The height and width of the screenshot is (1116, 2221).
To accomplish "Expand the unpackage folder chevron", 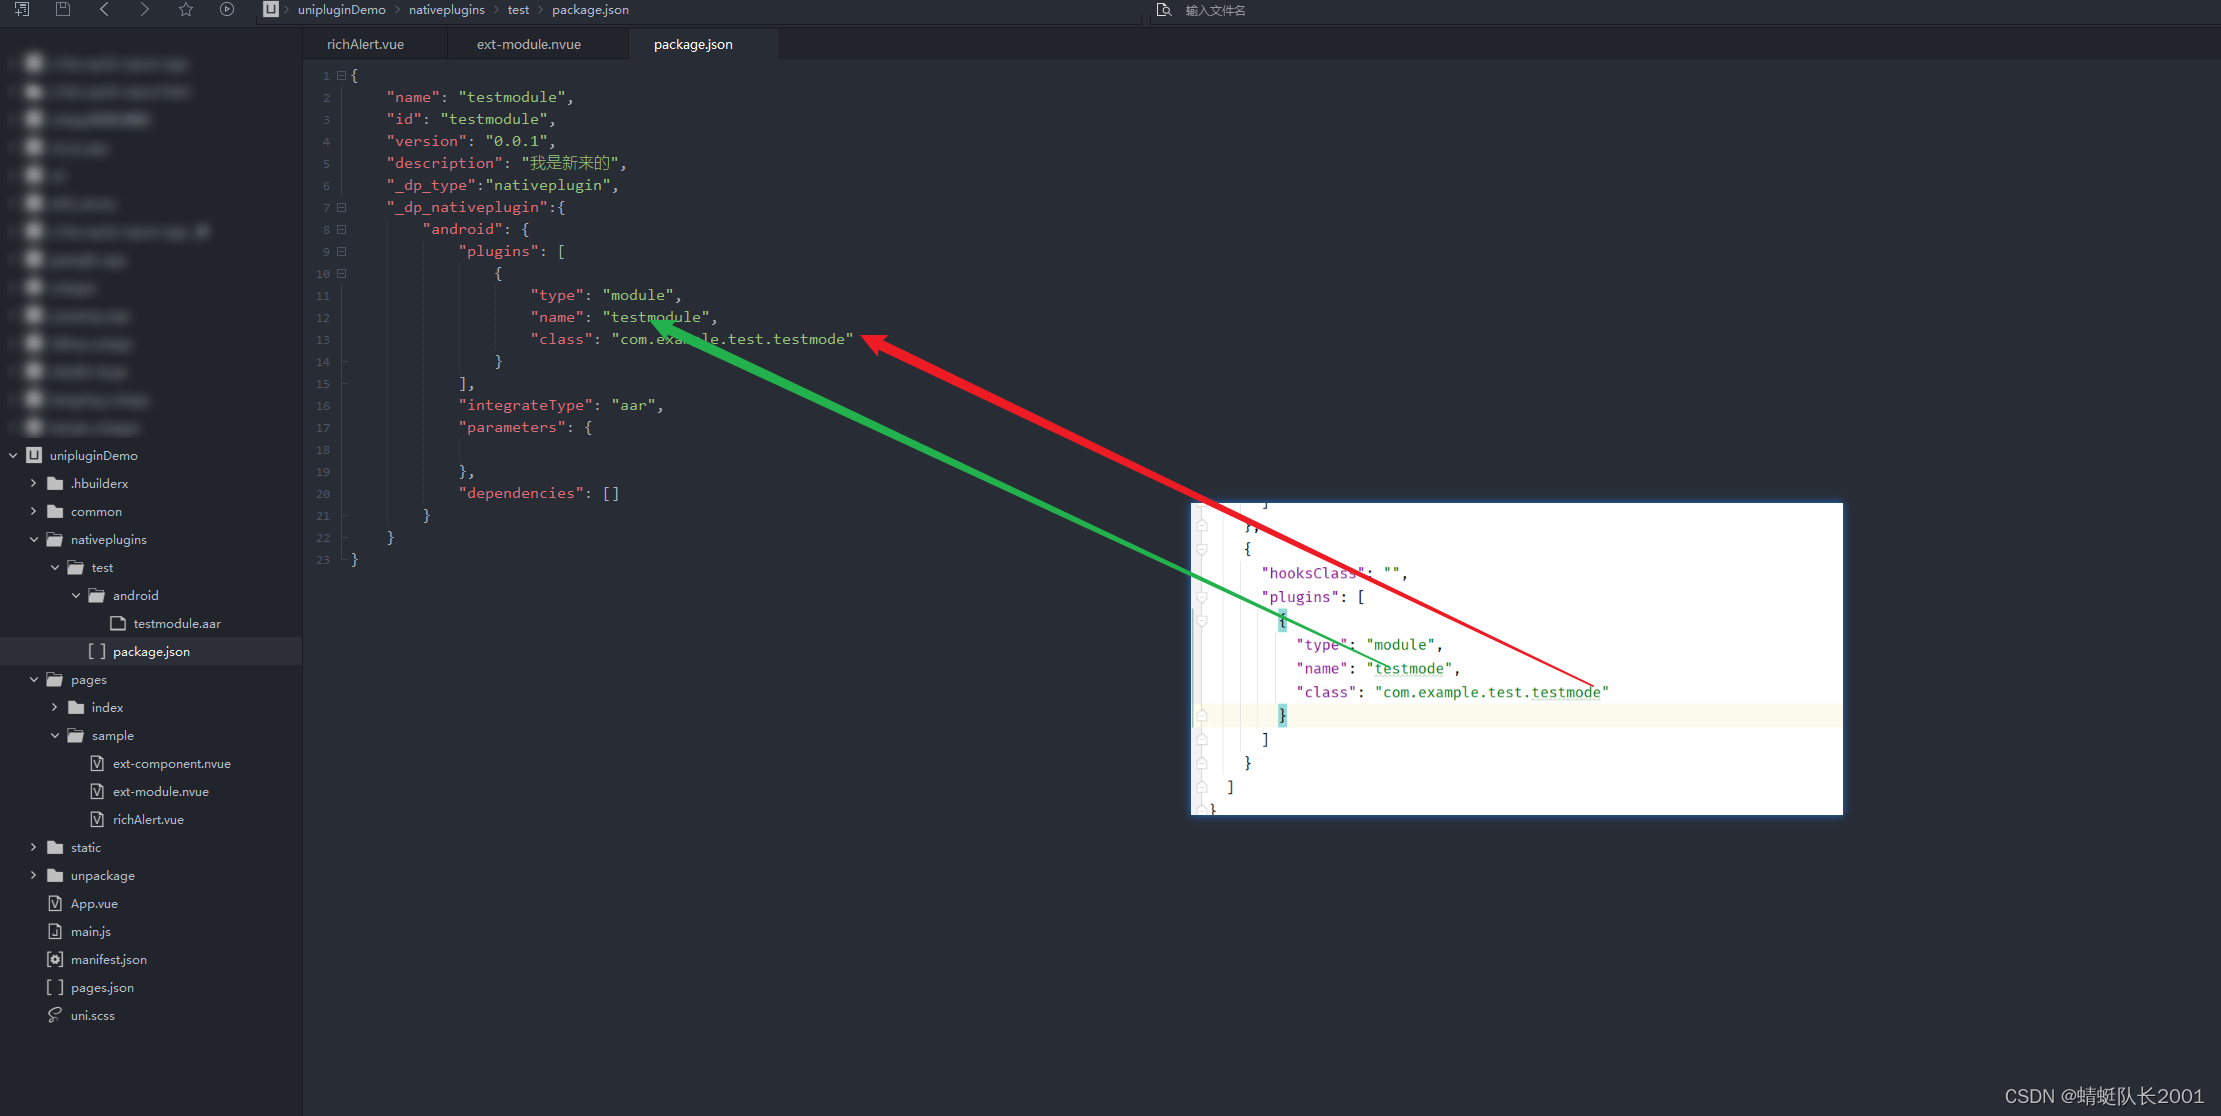I will click(x=33, y=875).
